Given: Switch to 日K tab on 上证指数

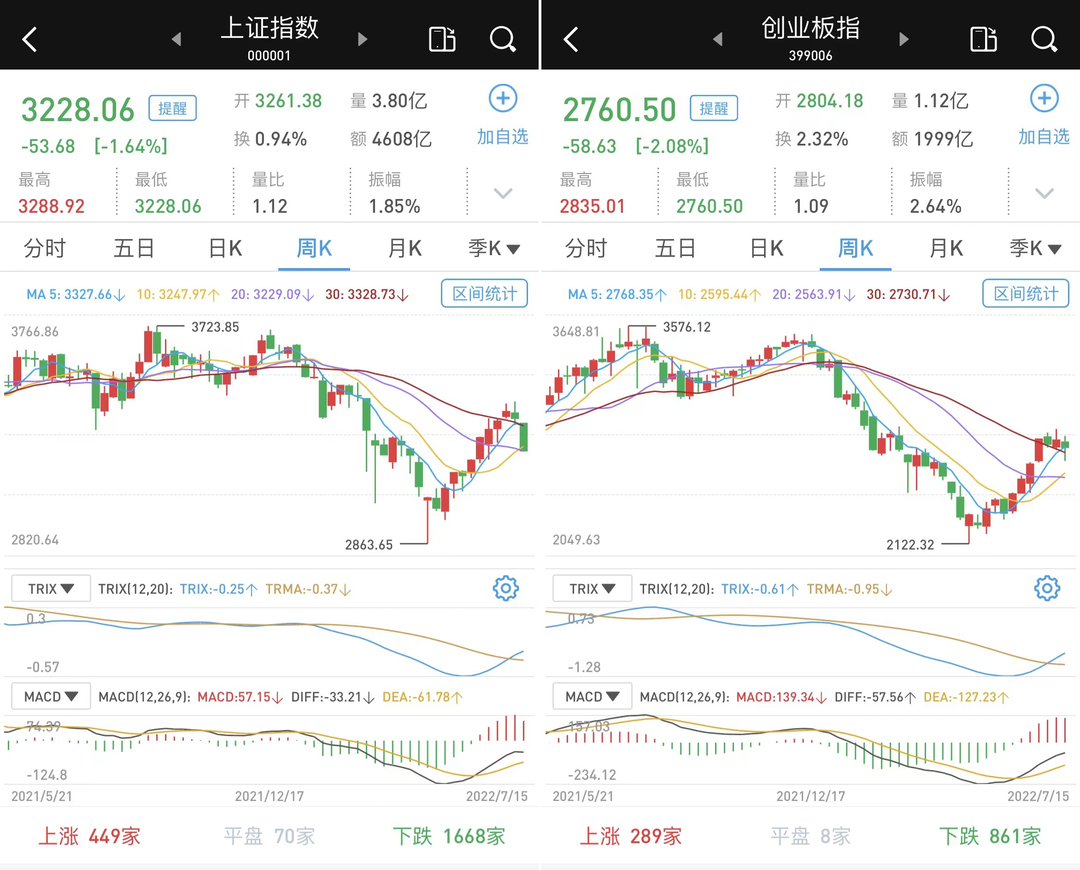Looking at the screenshot, I should click(x=225, y=248).
